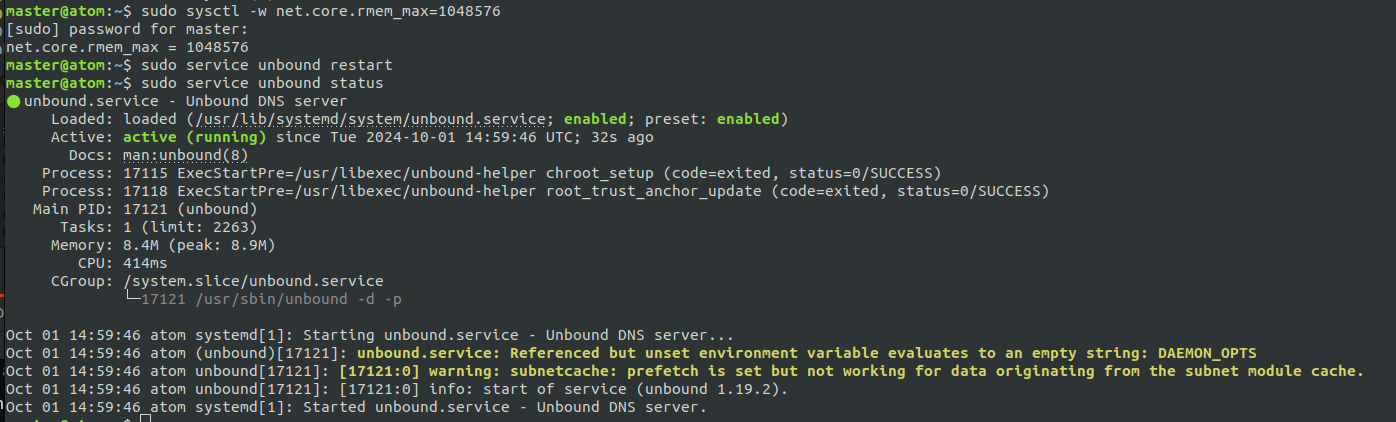This screenshot has width=1396, height=422.
Task: Click the sysctl net.core.rmem_max=1048576 command
Action: point(321,11)
